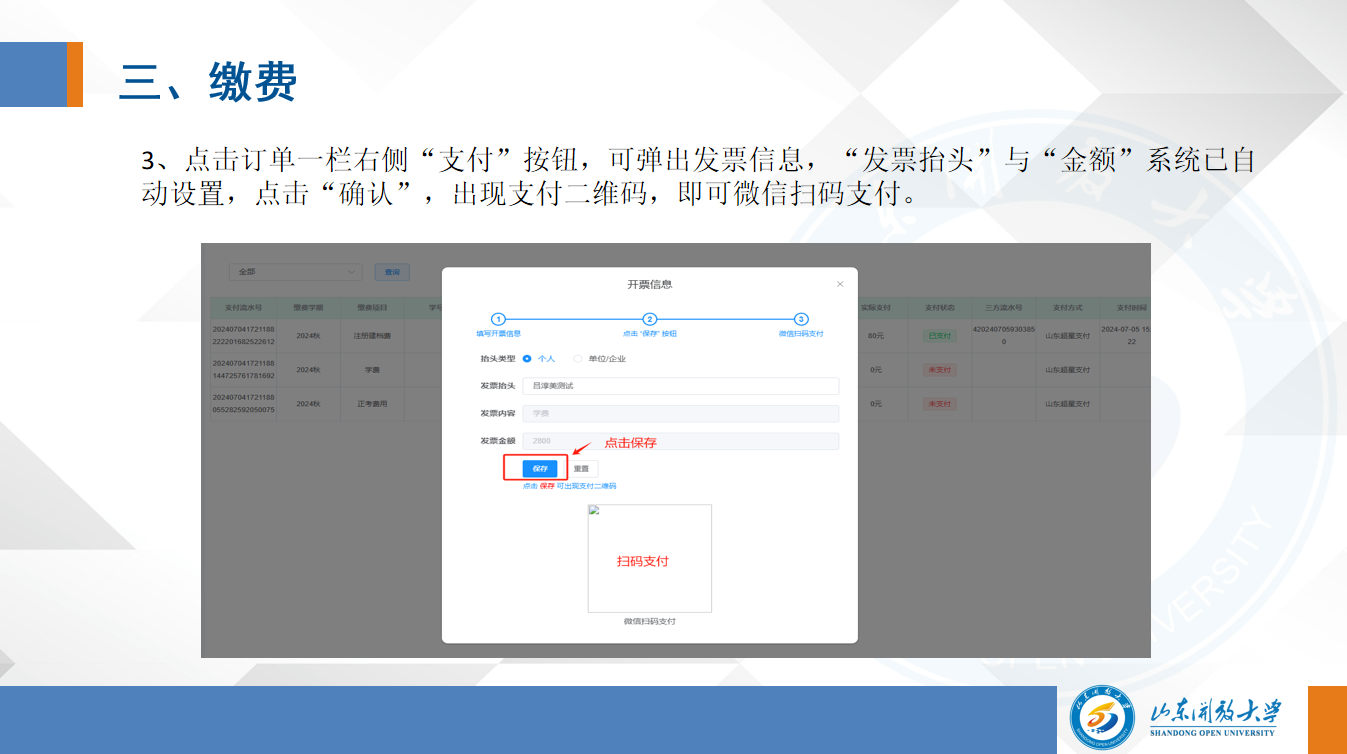Close the 开票信息 dialog with the X

[839, 285]
